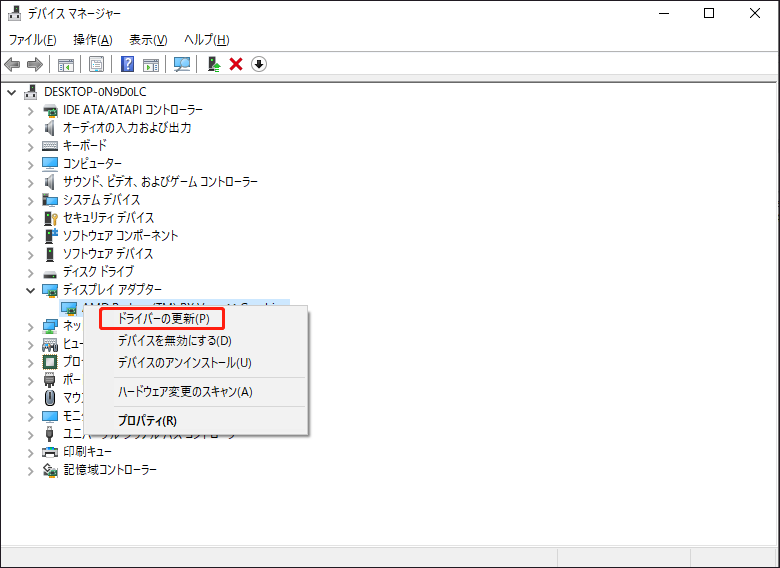Expand the 印刷キュー node
This screenshot has width=780, height=568.
coord(31,453)
